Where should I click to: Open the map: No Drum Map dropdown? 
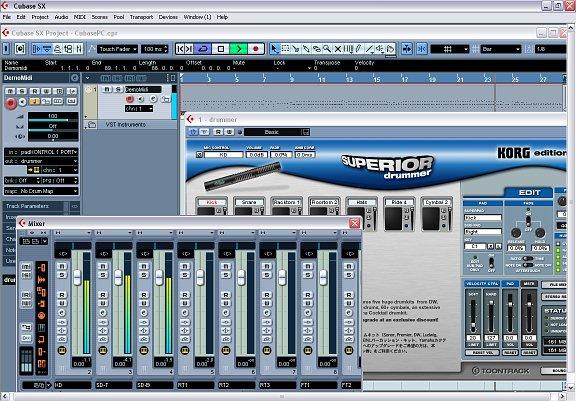[41, 191]
